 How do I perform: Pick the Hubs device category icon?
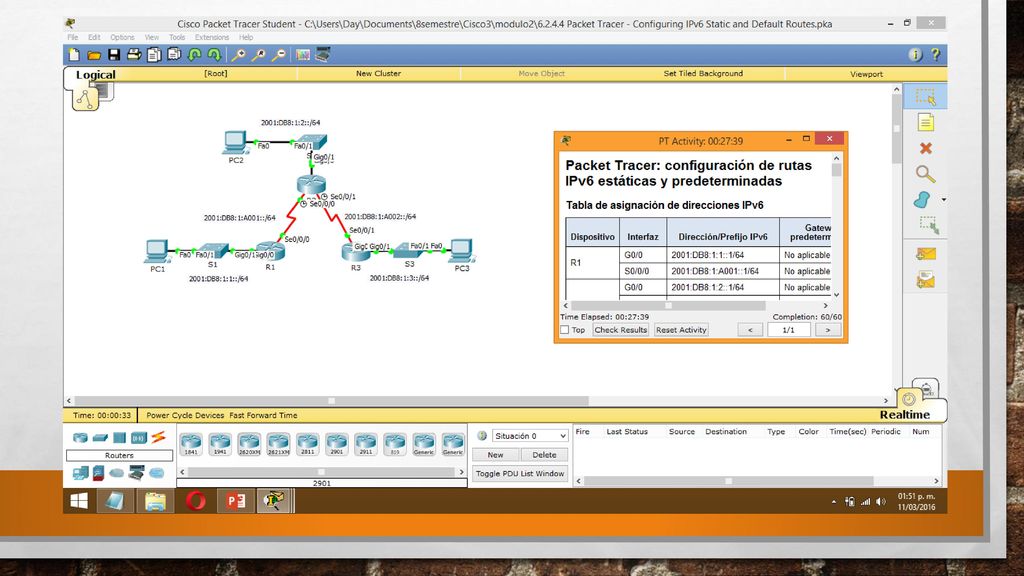tap(120, 438)
